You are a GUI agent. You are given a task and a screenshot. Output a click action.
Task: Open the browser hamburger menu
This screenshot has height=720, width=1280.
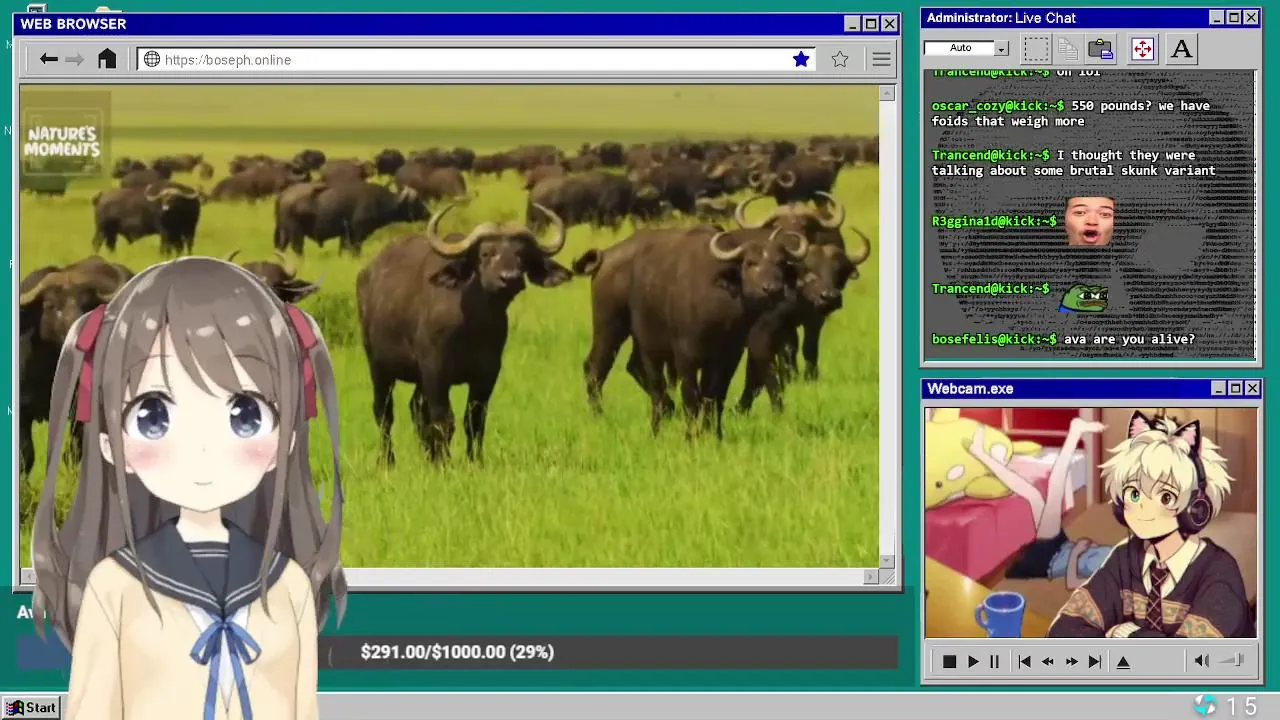coord(881,60)
